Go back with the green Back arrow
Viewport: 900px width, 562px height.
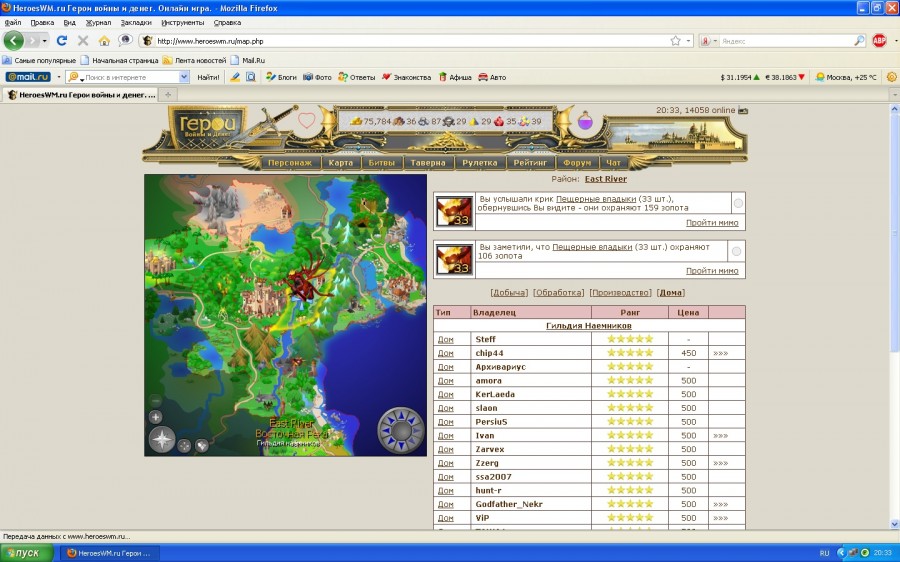tap(13, 41)
